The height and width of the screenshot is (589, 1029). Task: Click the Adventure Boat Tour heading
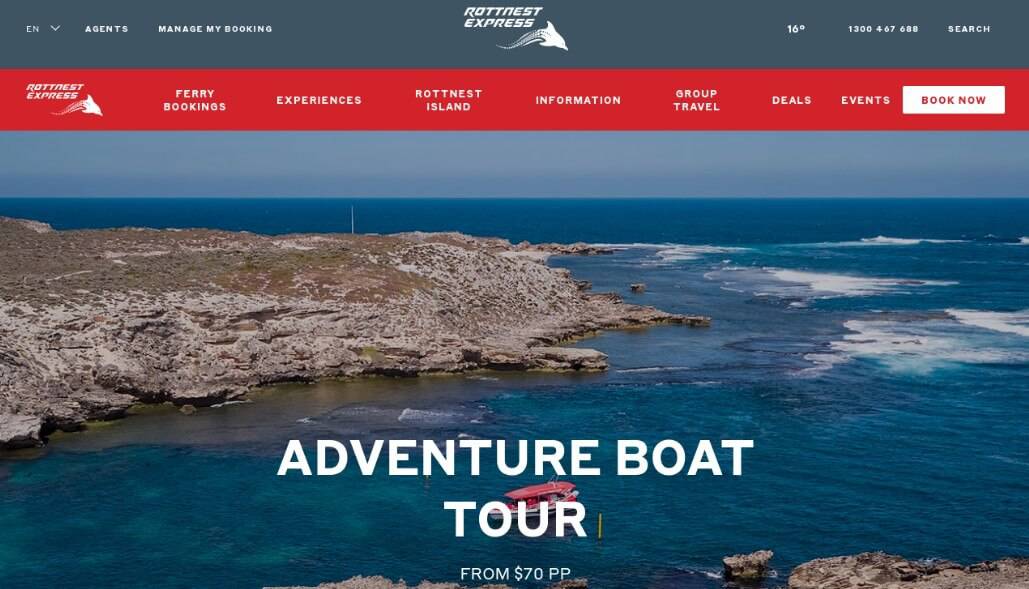tap(515, 488)
